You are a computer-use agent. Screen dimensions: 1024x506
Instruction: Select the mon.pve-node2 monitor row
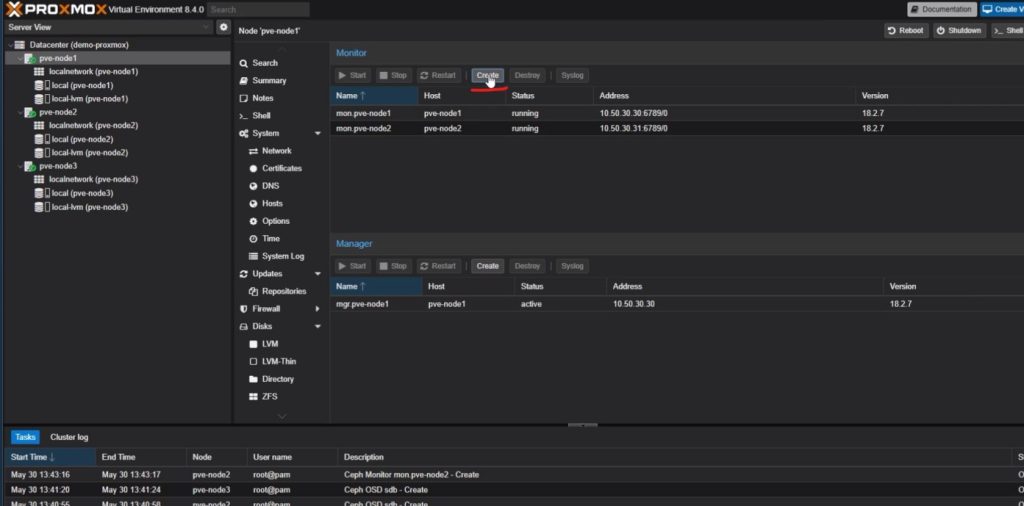[677, 129]
